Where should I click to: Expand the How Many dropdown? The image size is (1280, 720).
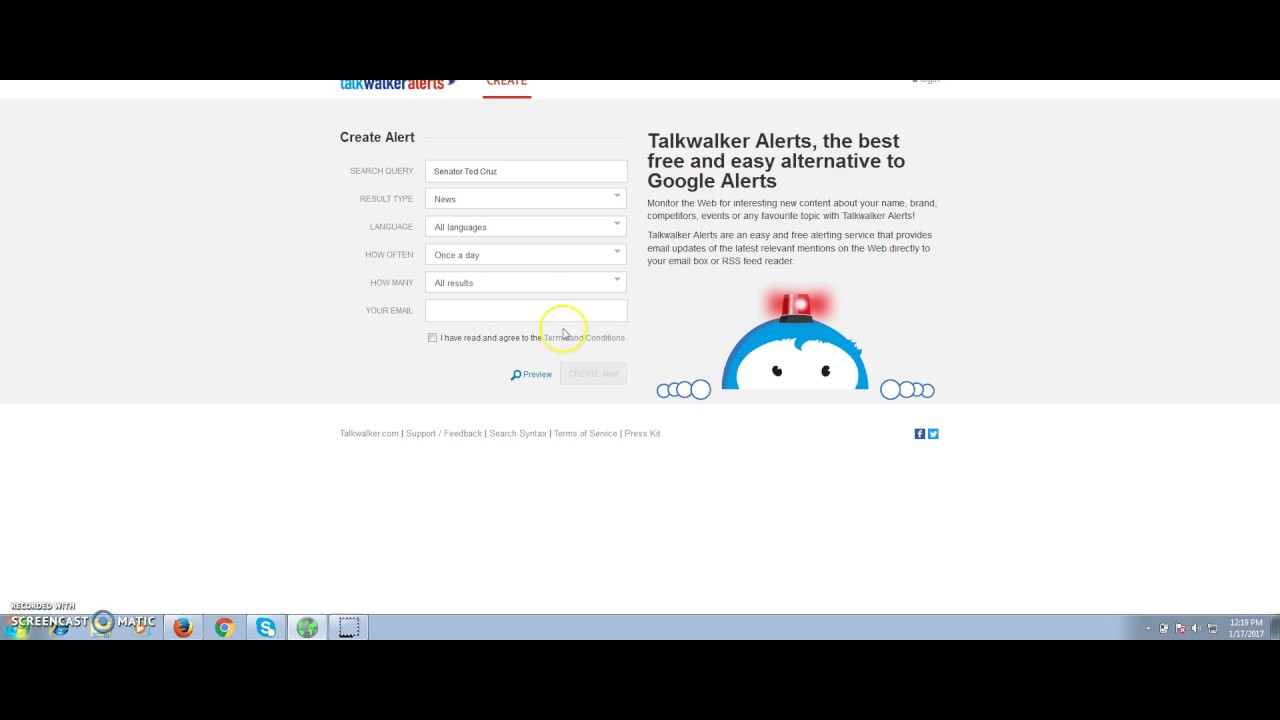[x=526, y=283]
